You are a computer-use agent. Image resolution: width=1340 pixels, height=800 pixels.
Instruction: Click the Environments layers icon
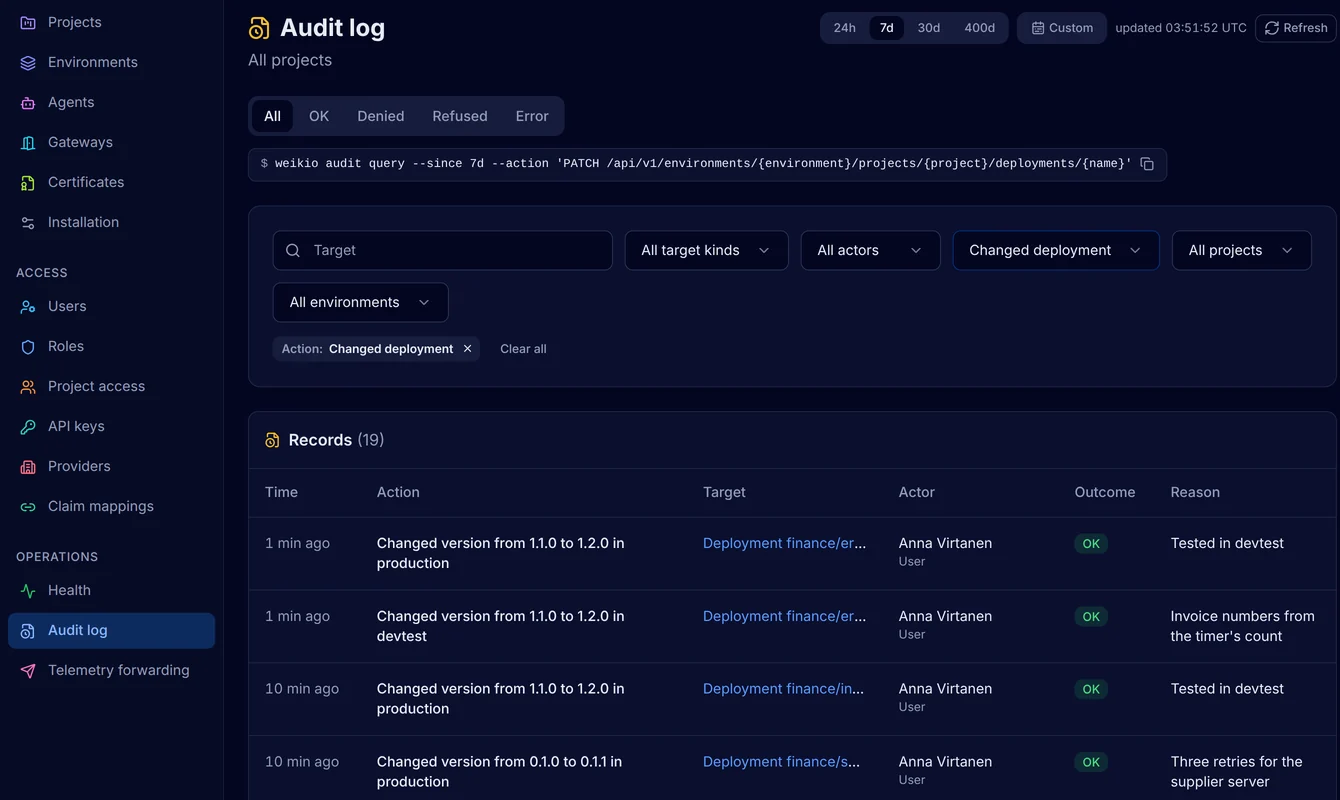coord(28,62)
